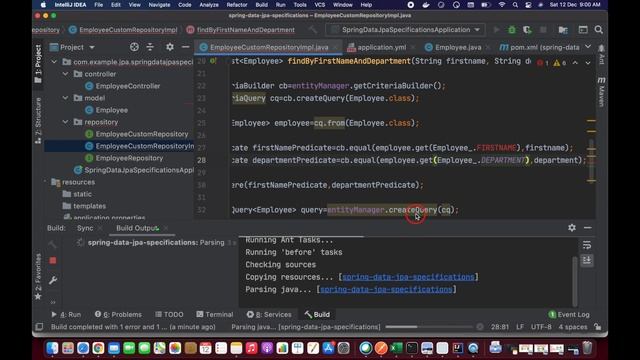Image resolution: width=640 pixels, height=360 pixels.
Task: Change line separator LF in status bar
Action: 520,327
